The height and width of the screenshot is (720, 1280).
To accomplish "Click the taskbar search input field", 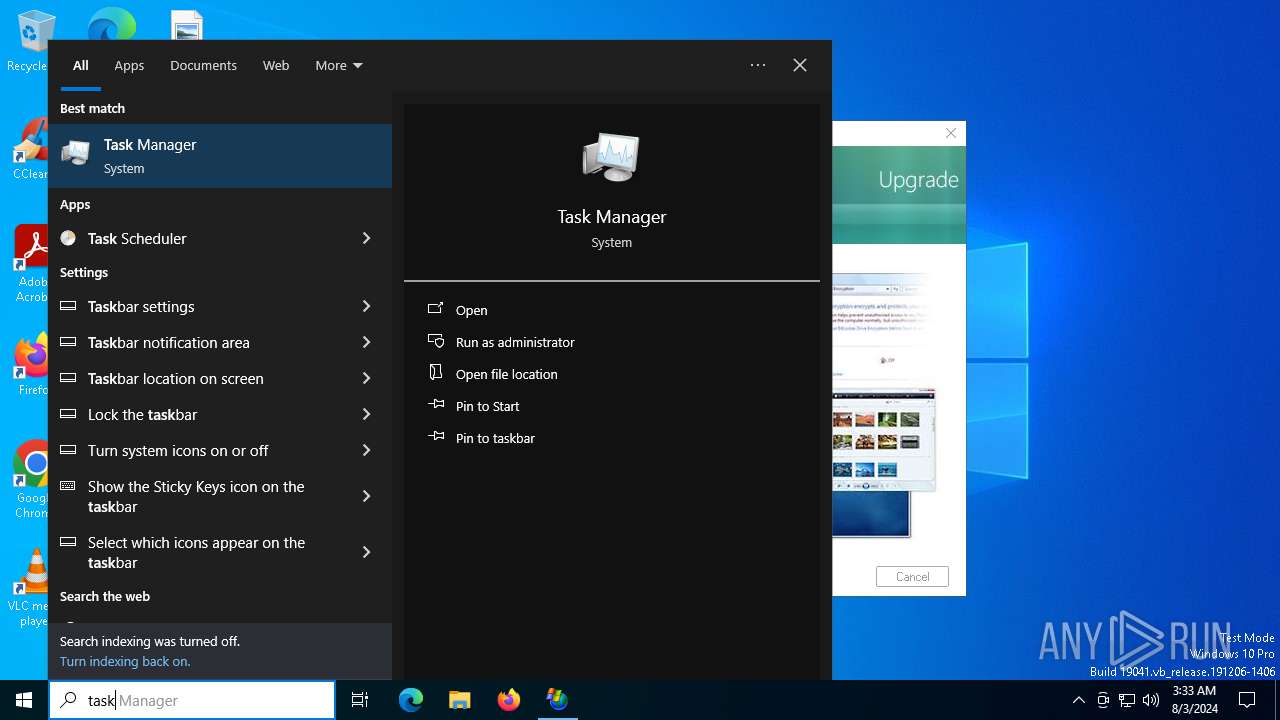I will click(x=192, y=700).
